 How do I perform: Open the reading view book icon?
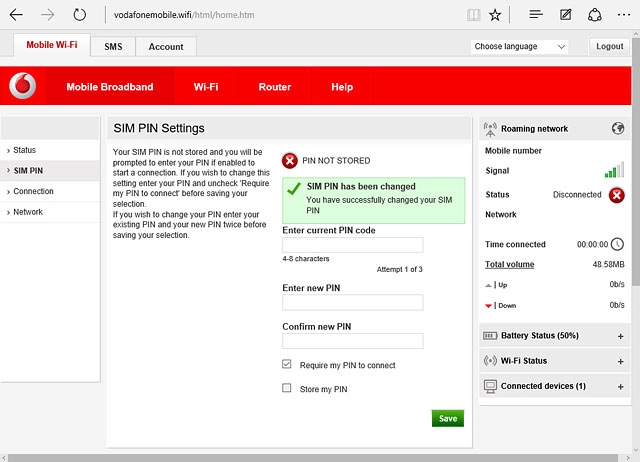[x=473, y=15]
